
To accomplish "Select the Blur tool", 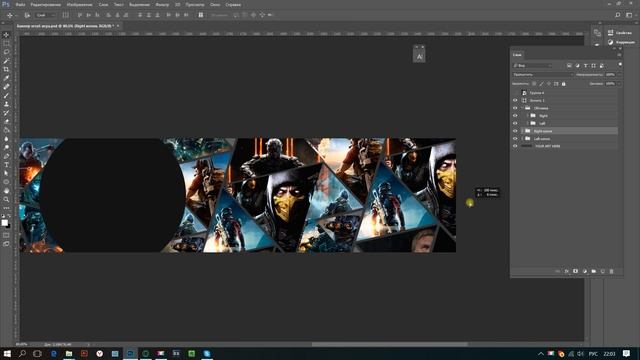I will coord(6,139).
